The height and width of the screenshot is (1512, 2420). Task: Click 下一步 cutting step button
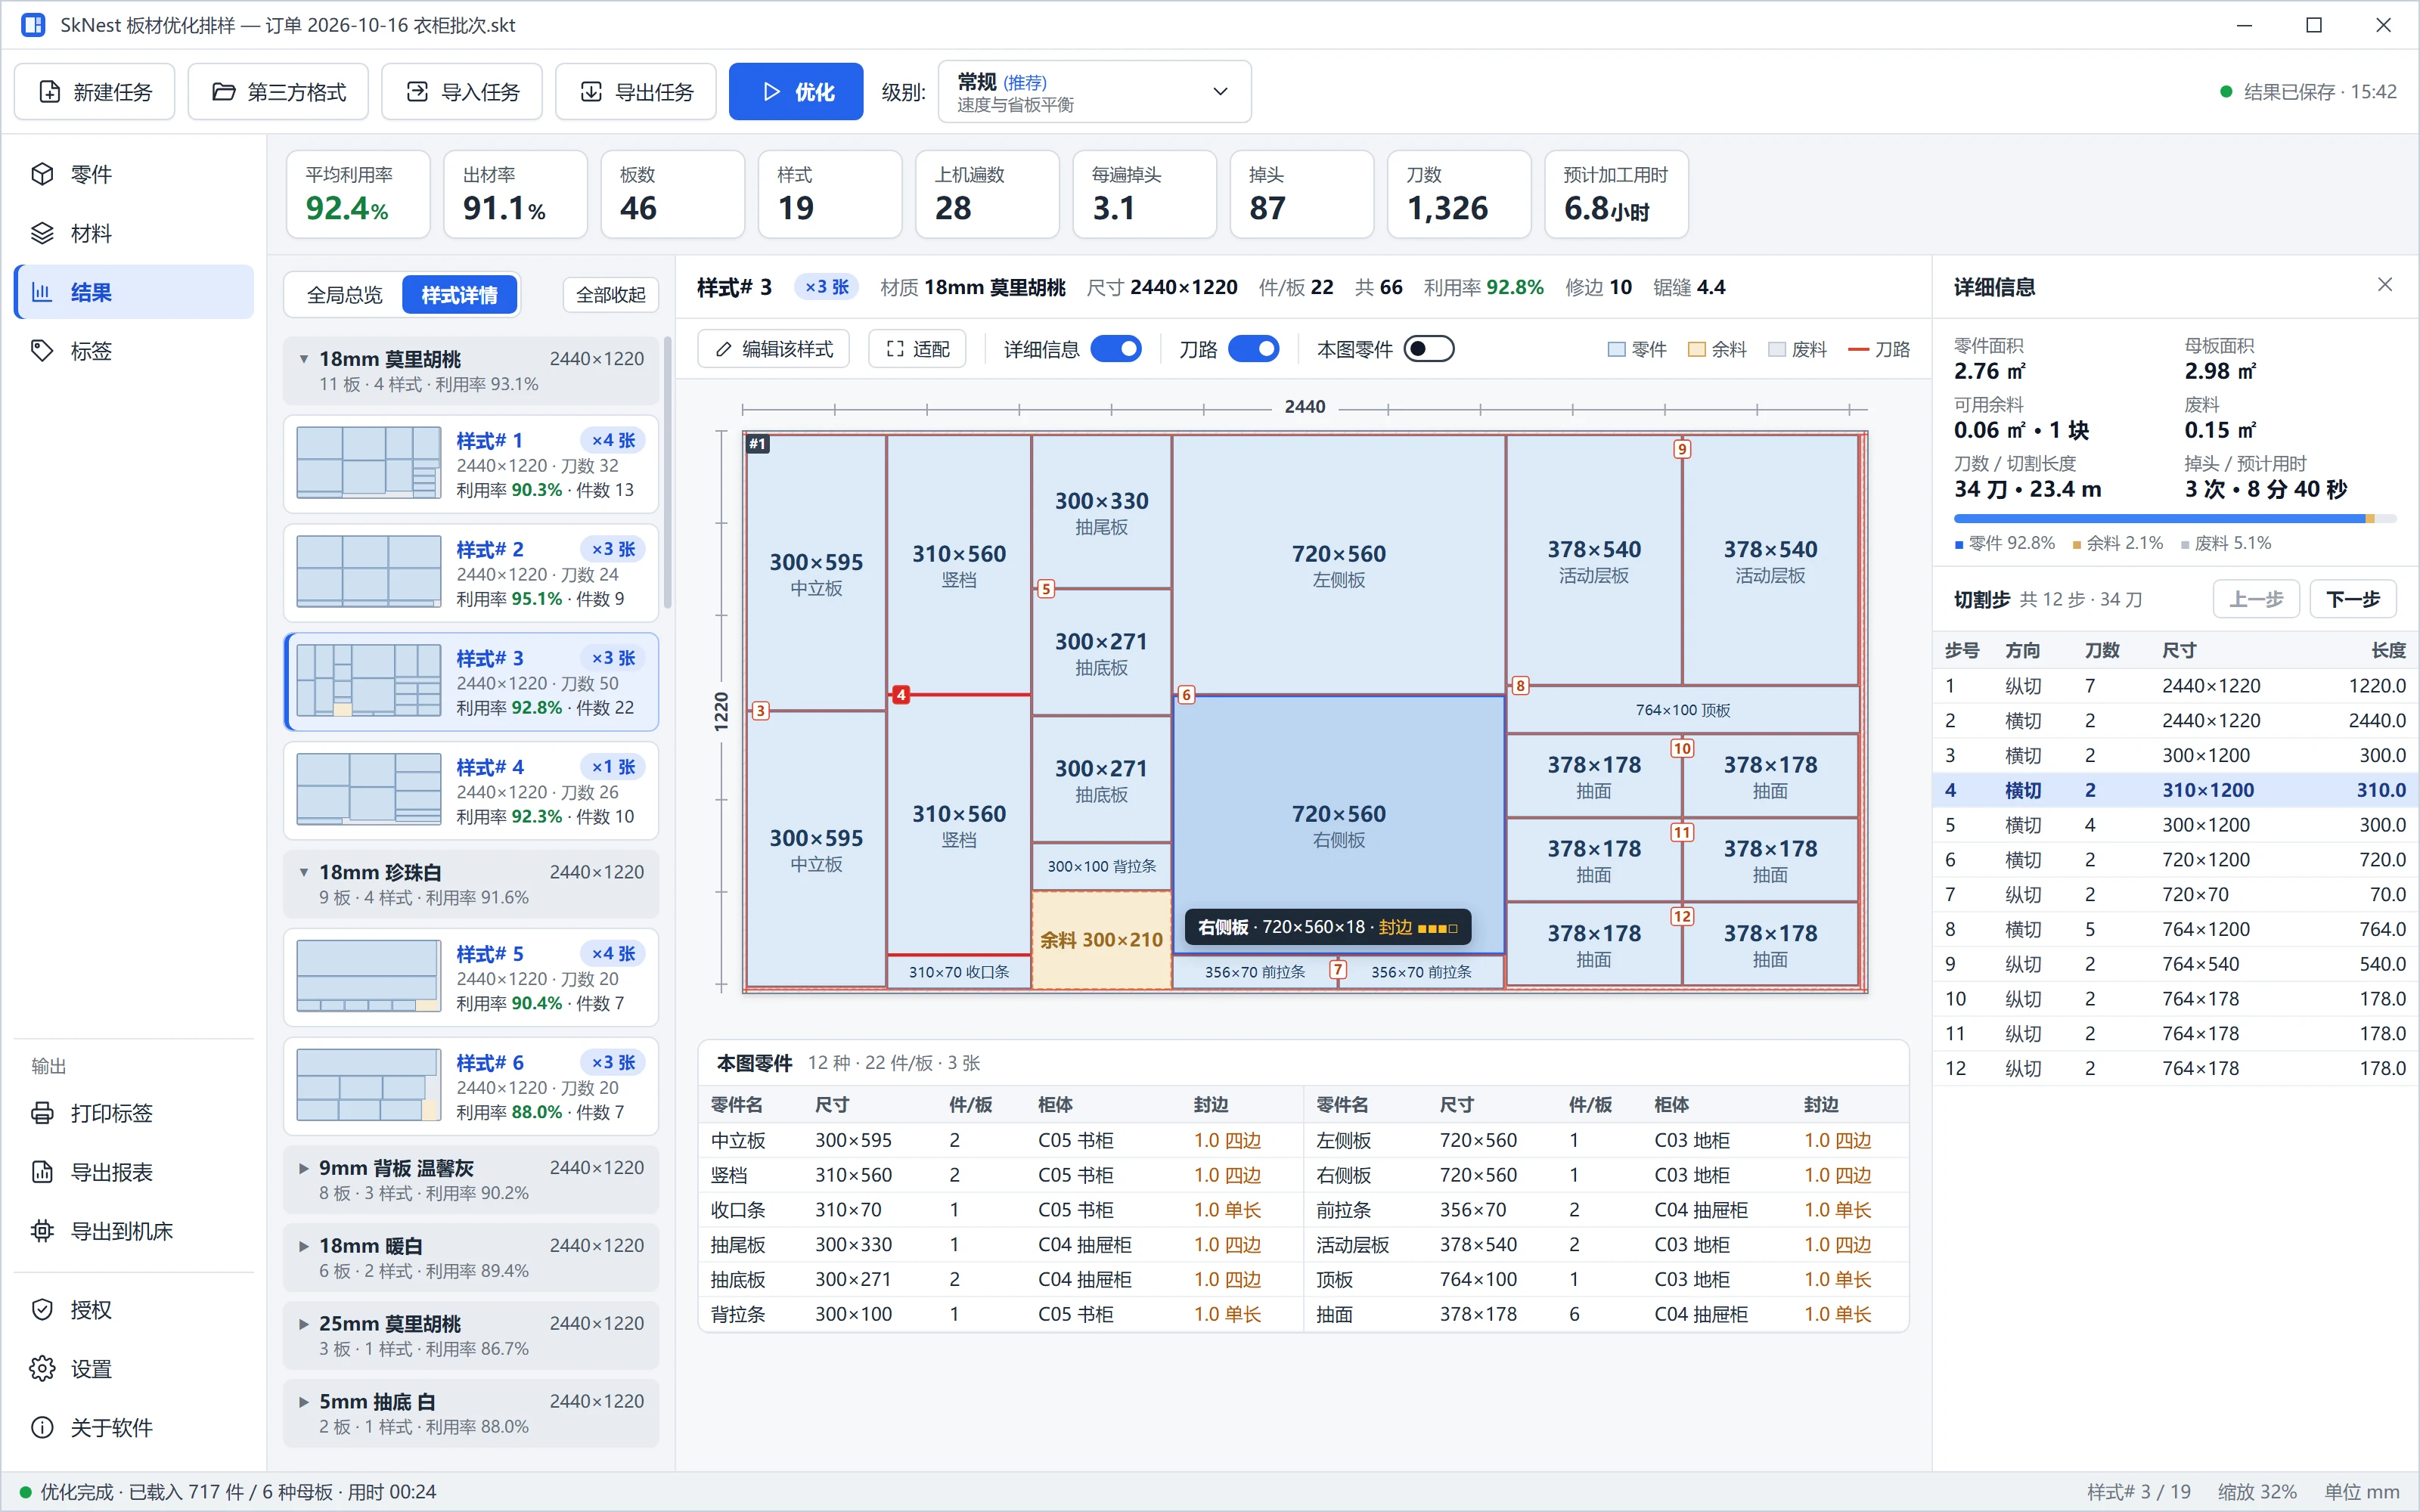(2352, 599)
